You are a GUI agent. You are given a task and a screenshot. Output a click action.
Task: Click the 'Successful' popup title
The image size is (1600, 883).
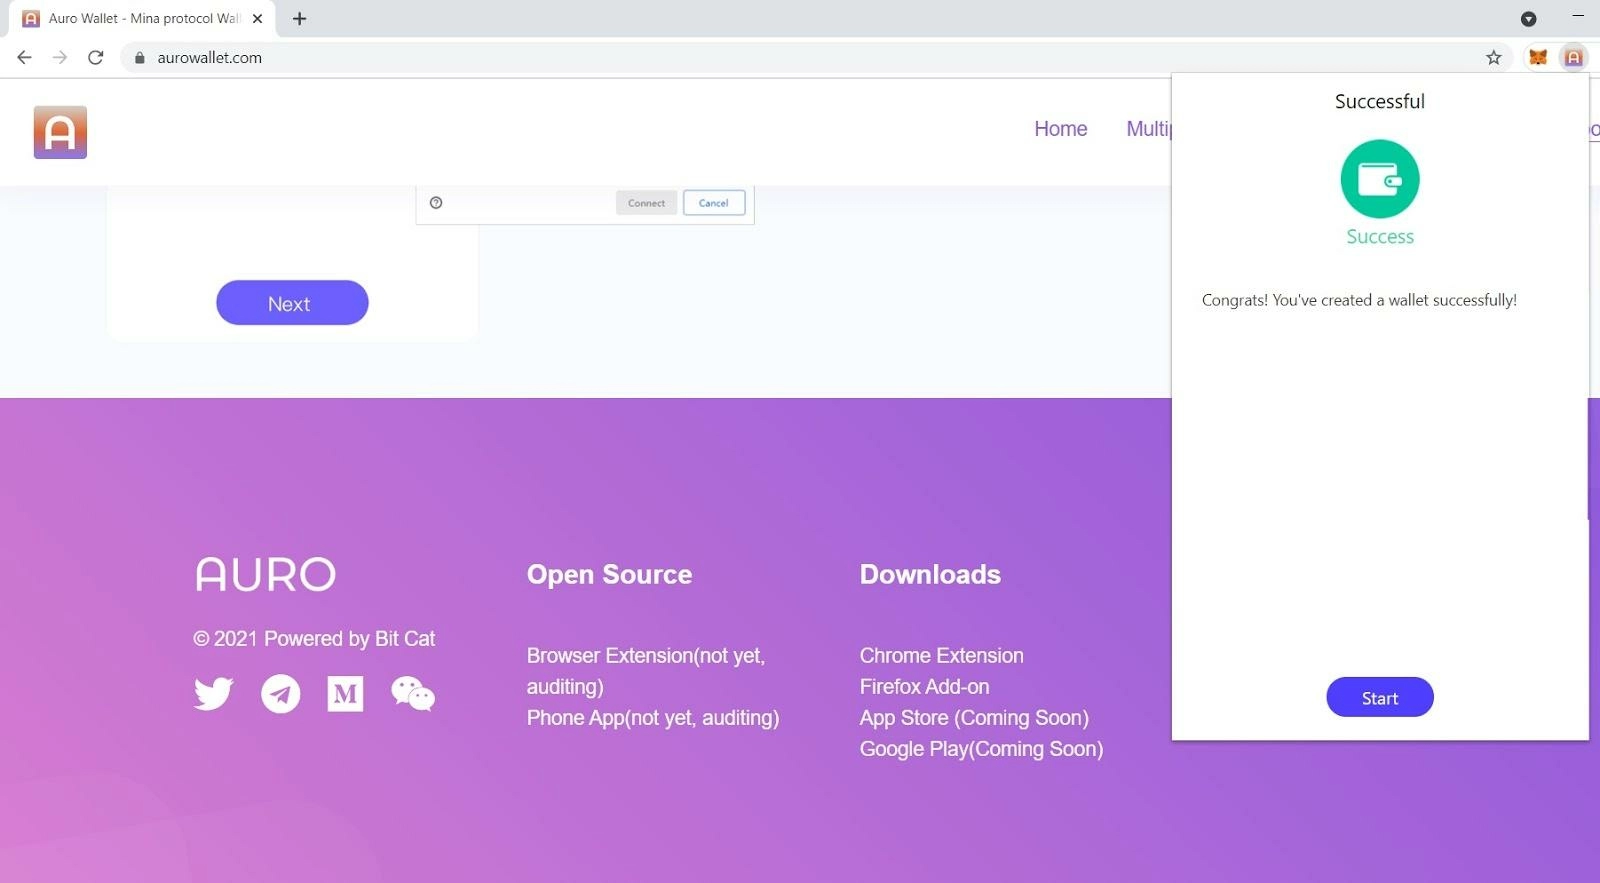pos(1380,101)
